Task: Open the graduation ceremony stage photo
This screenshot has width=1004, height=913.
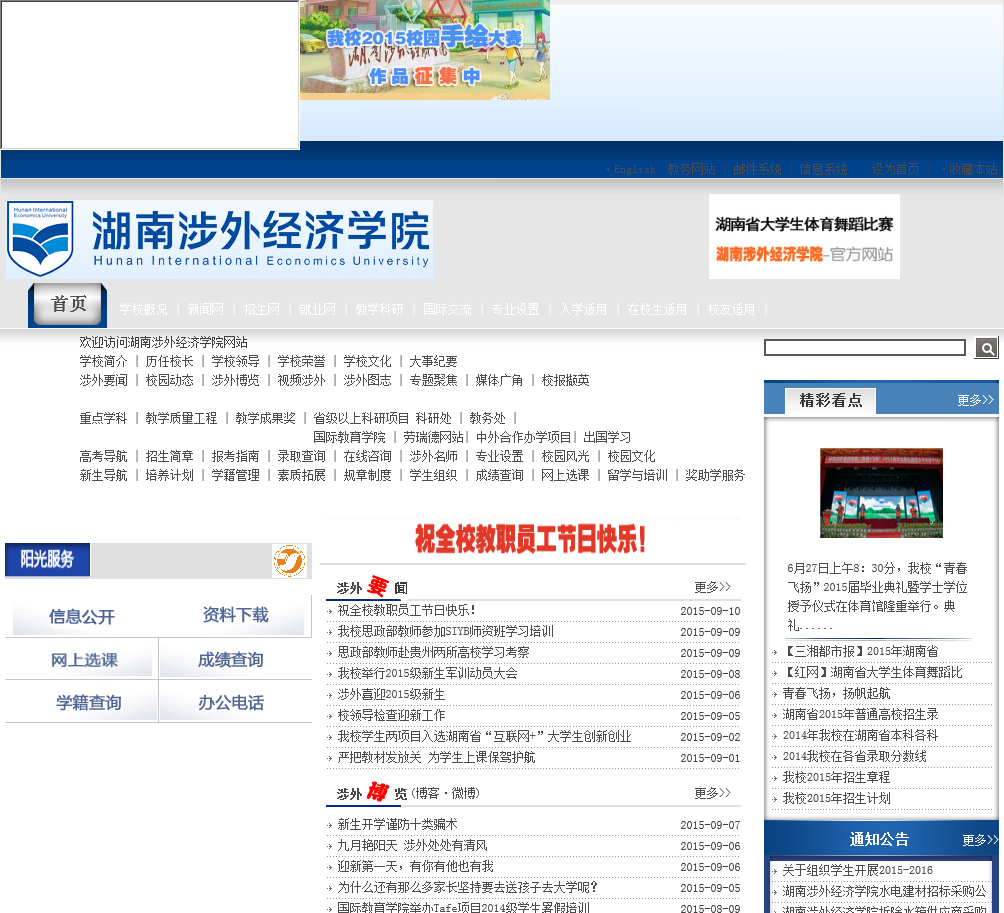Action: pos(881,493)
